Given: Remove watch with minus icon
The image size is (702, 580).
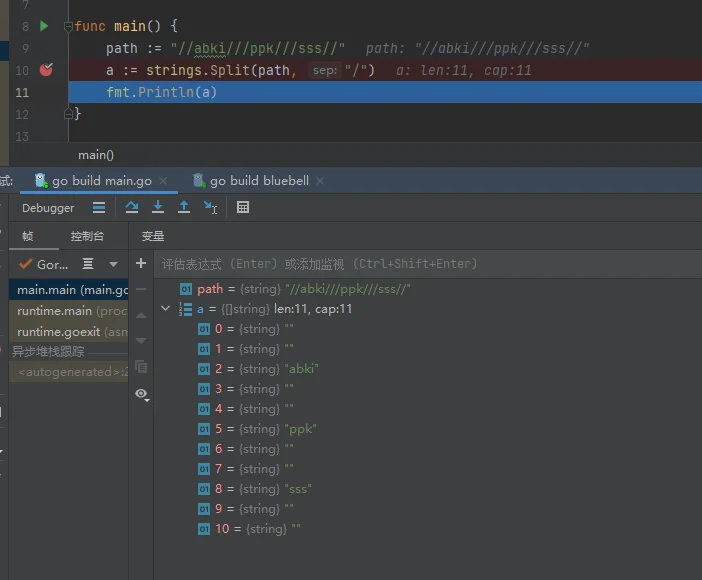Looking at the screenshot, I should [141, 289].
